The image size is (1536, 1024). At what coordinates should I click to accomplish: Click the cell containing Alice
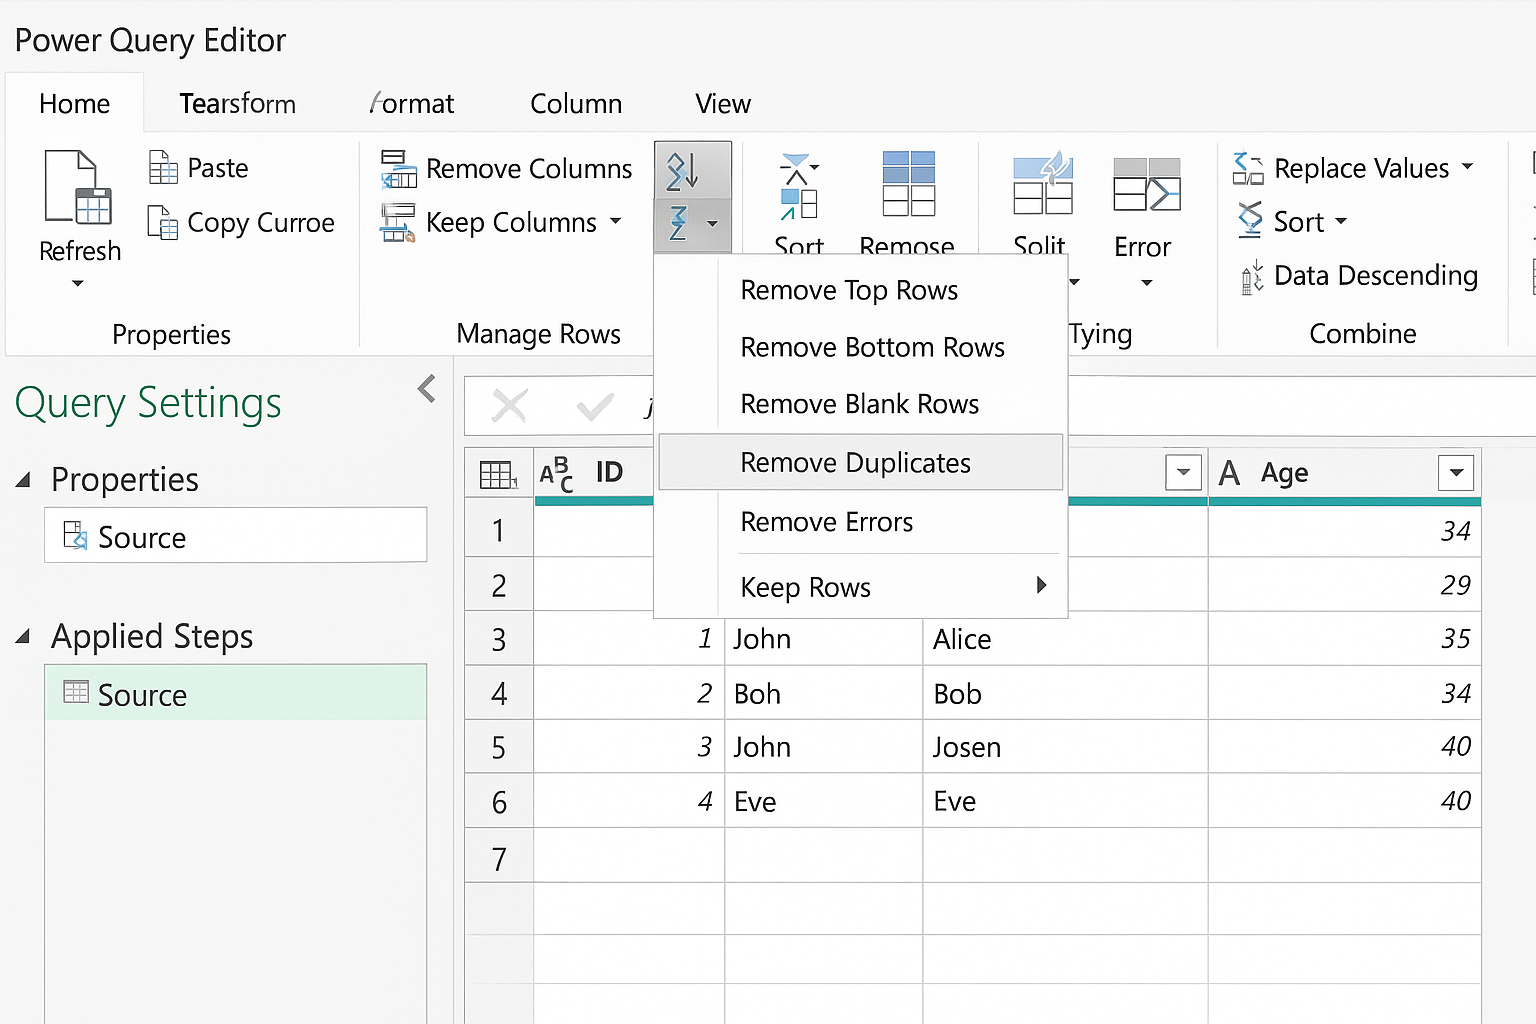click(1065, 639)
